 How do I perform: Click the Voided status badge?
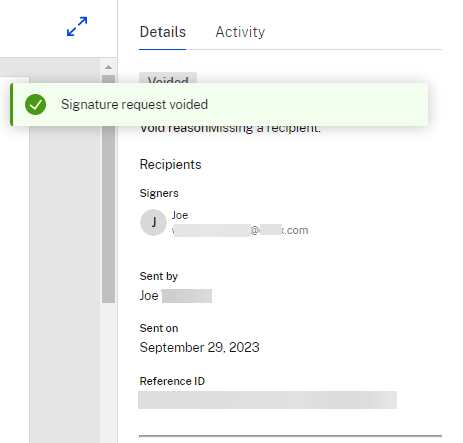click(x=168, y=78)
